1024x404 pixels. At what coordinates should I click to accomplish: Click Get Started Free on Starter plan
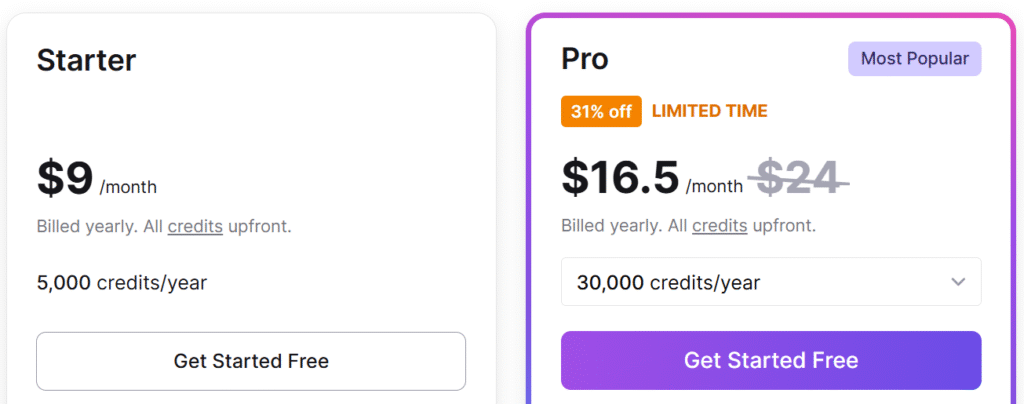coord(251,361)
